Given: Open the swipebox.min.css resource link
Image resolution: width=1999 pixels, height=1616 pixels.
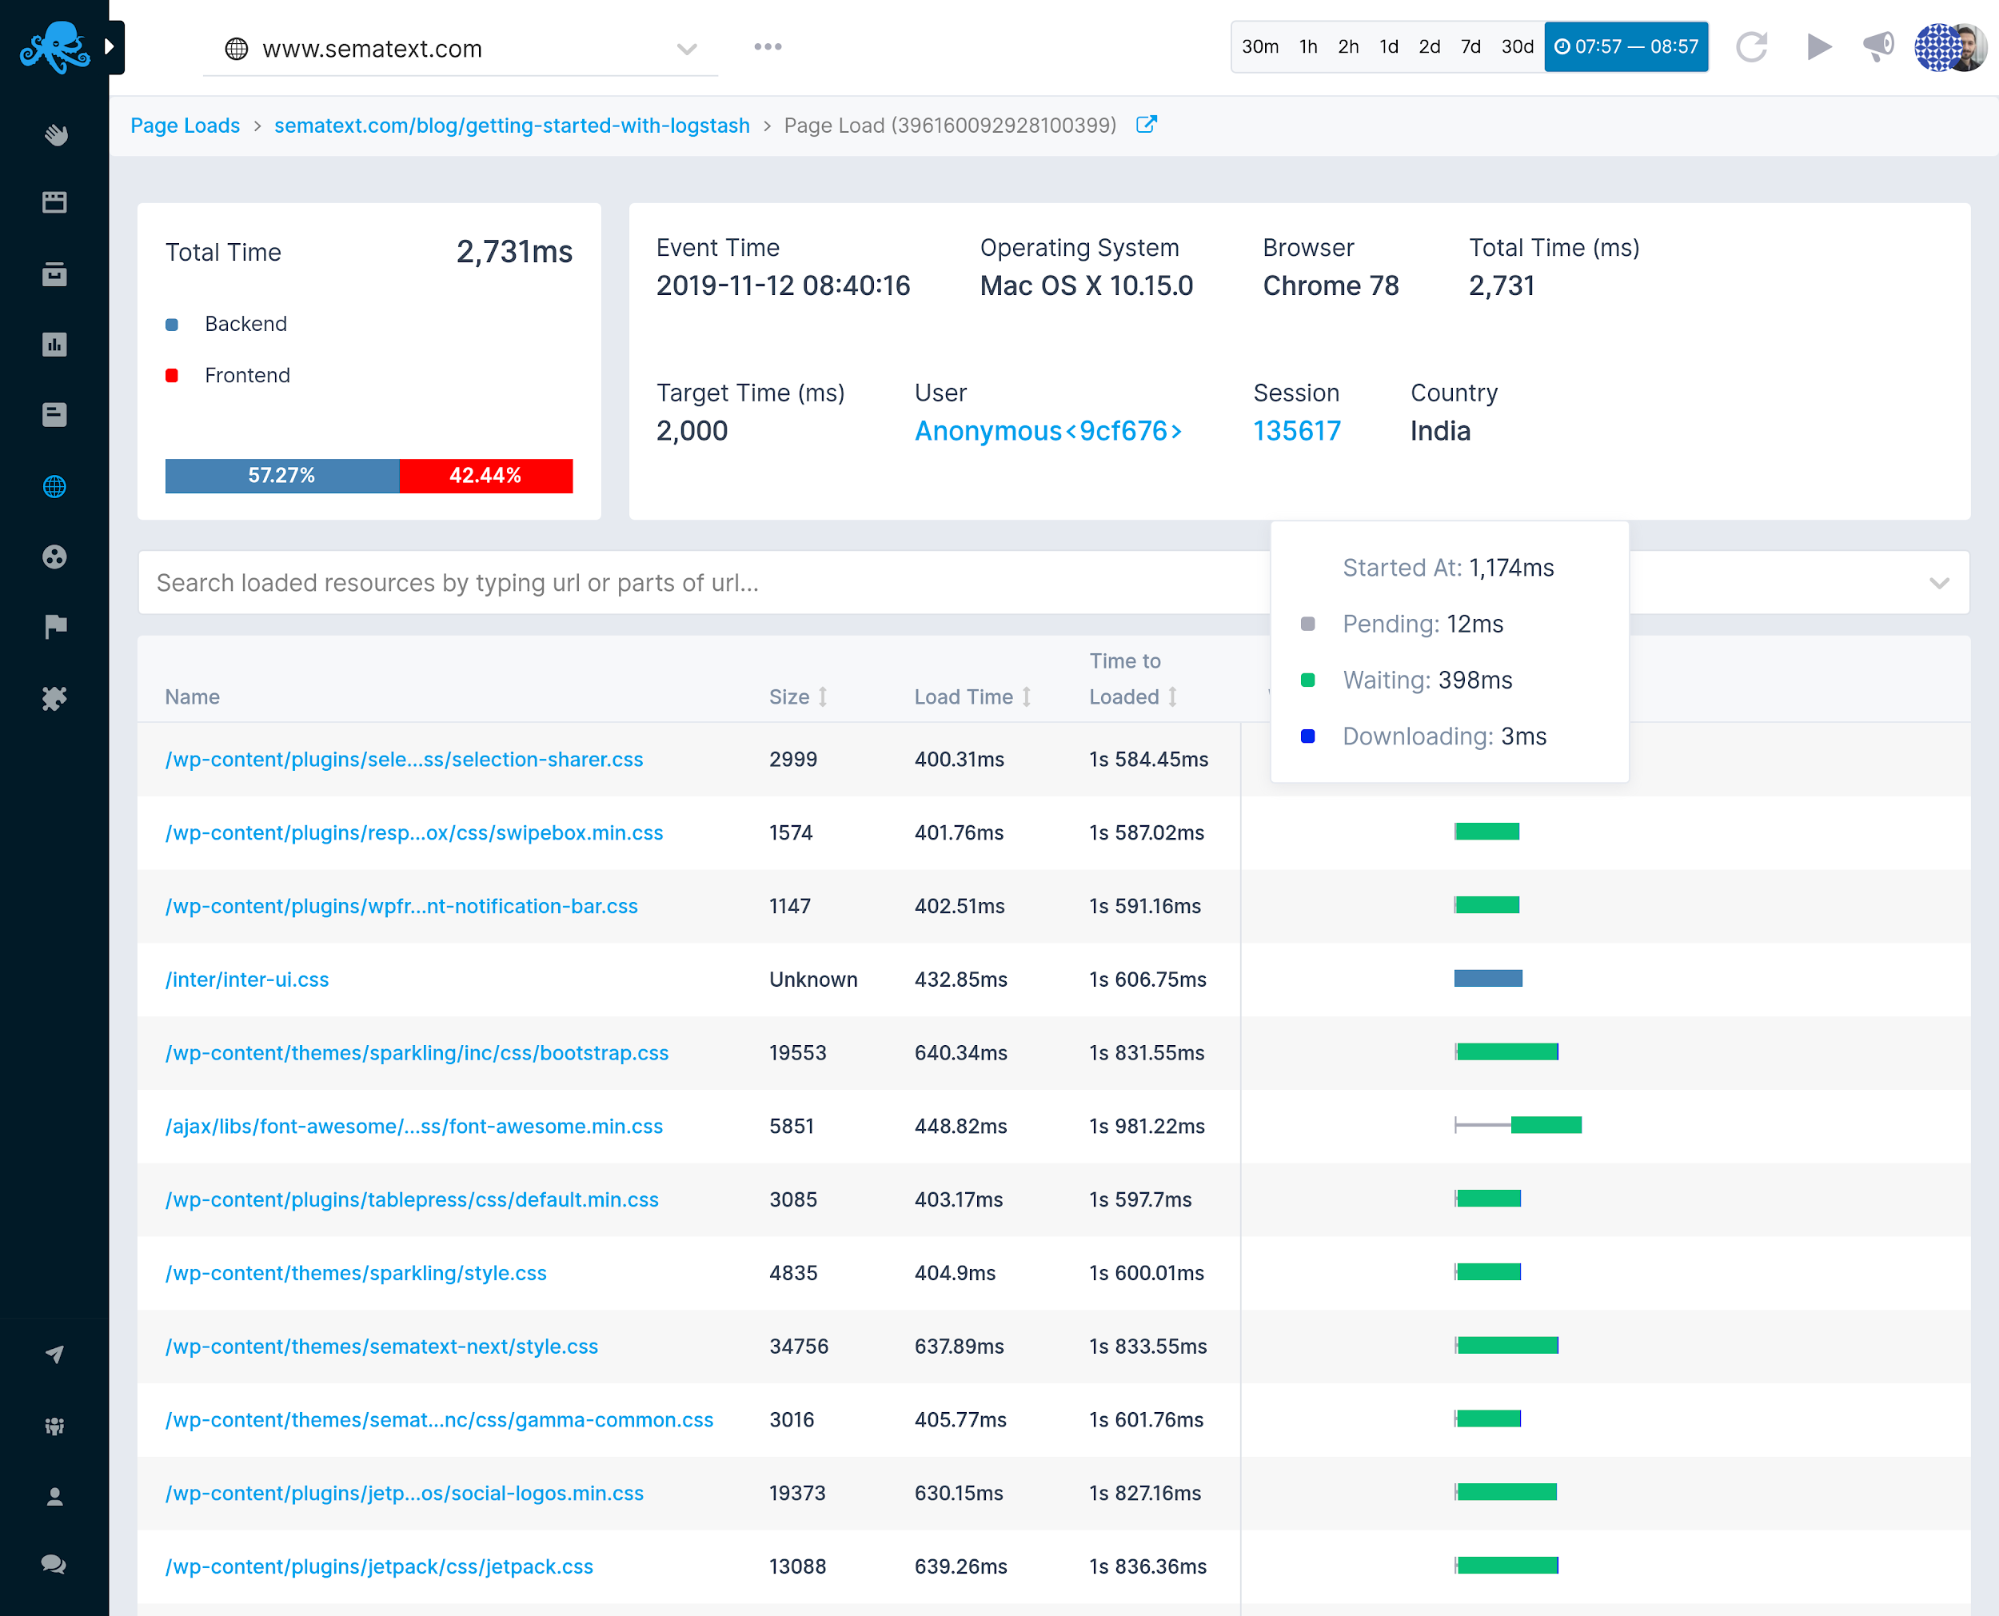Looking at the screenshot, I should pyautogui.click(x=414, y=833).
